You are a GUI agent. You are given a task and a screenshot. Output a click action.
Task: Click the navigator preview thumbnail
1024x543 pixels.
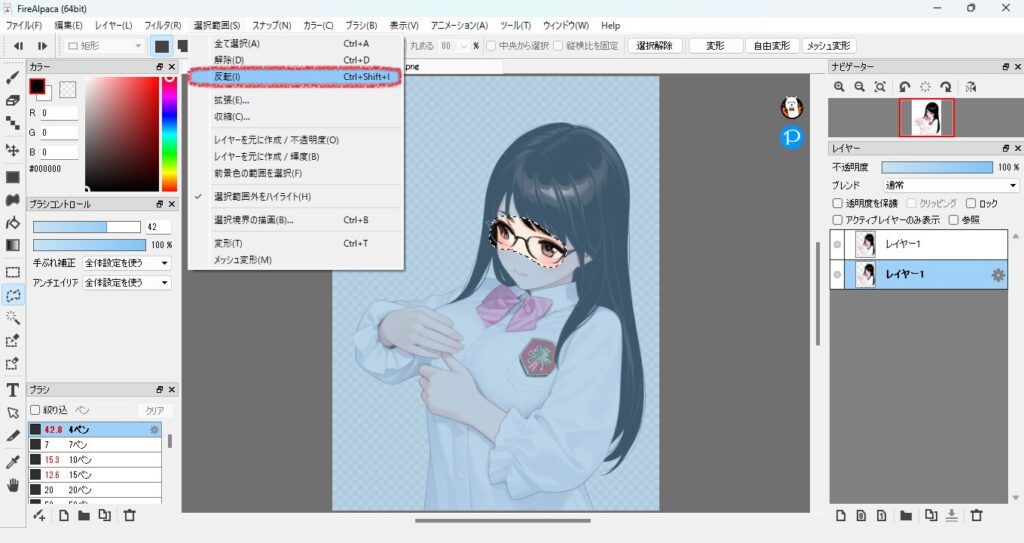coord(927,118)
